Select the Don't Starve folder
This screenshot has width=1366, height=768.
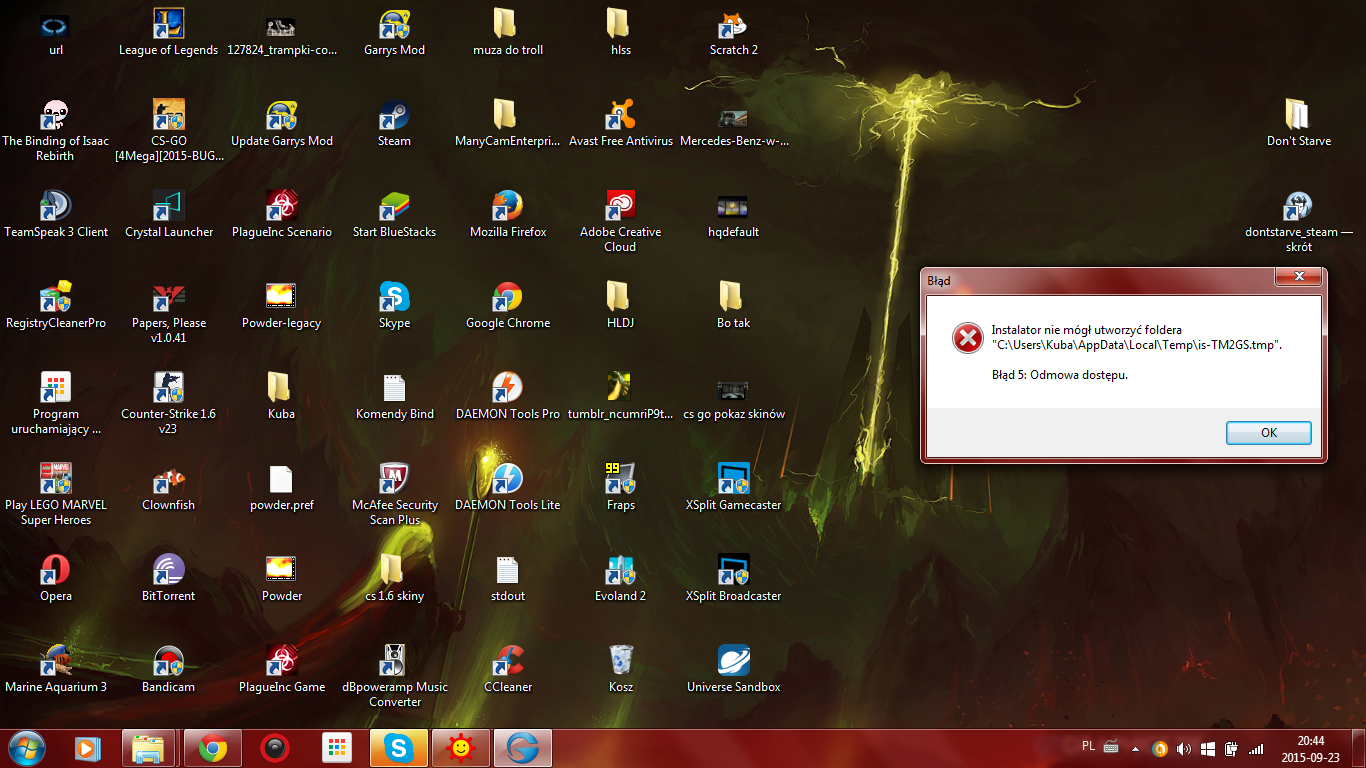coord(1298,123)
